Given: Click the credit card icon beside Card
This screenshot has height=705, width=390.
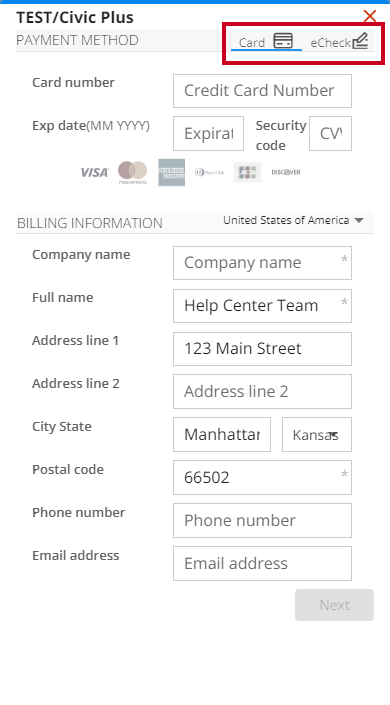Looking at the screenshot, I should click(x=283, y=41).
